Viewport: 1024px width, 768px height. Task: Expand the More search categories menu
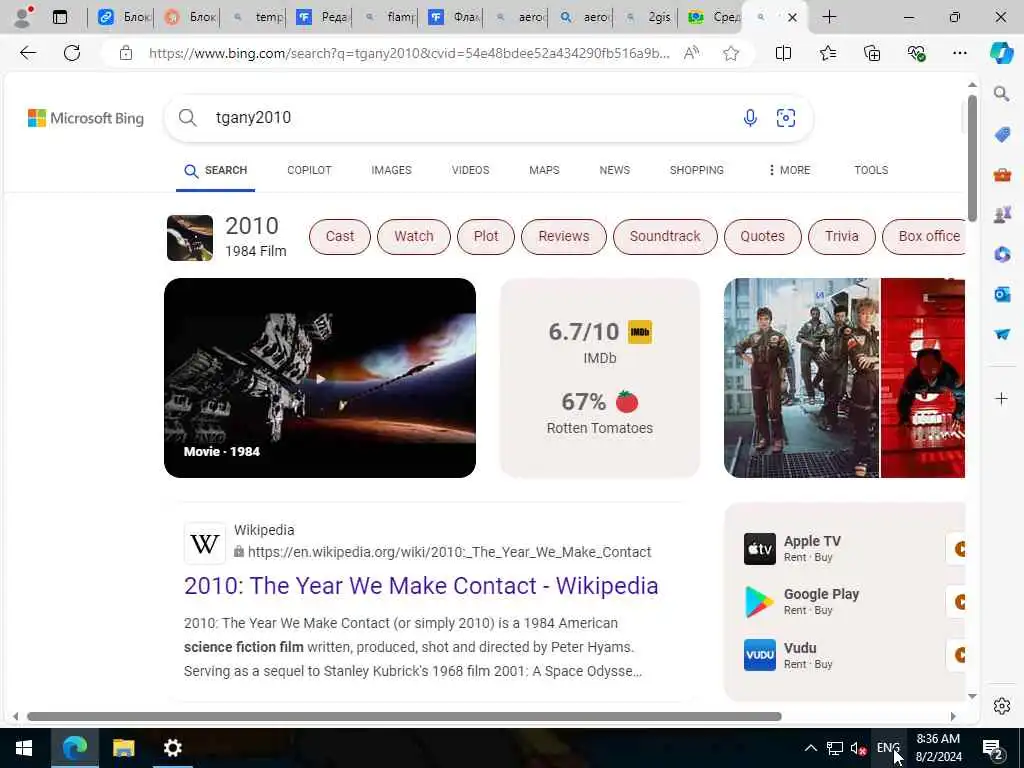789,170
